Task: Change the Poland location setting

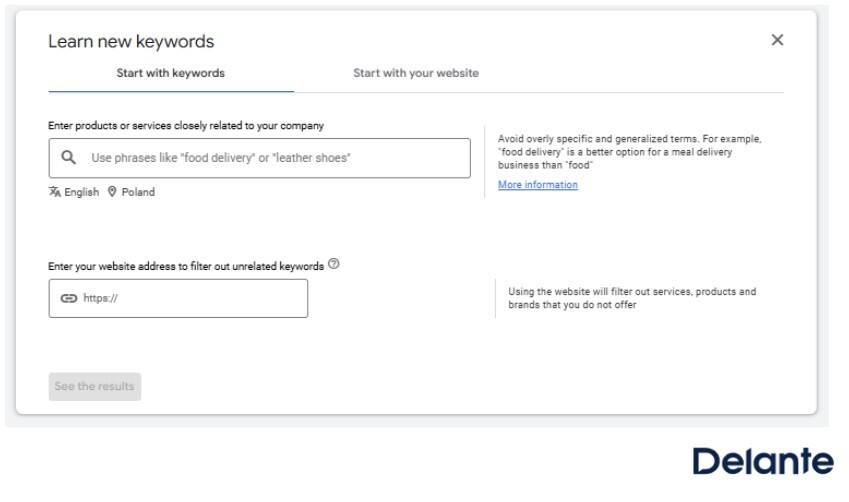Action: [x=138, y=192]
